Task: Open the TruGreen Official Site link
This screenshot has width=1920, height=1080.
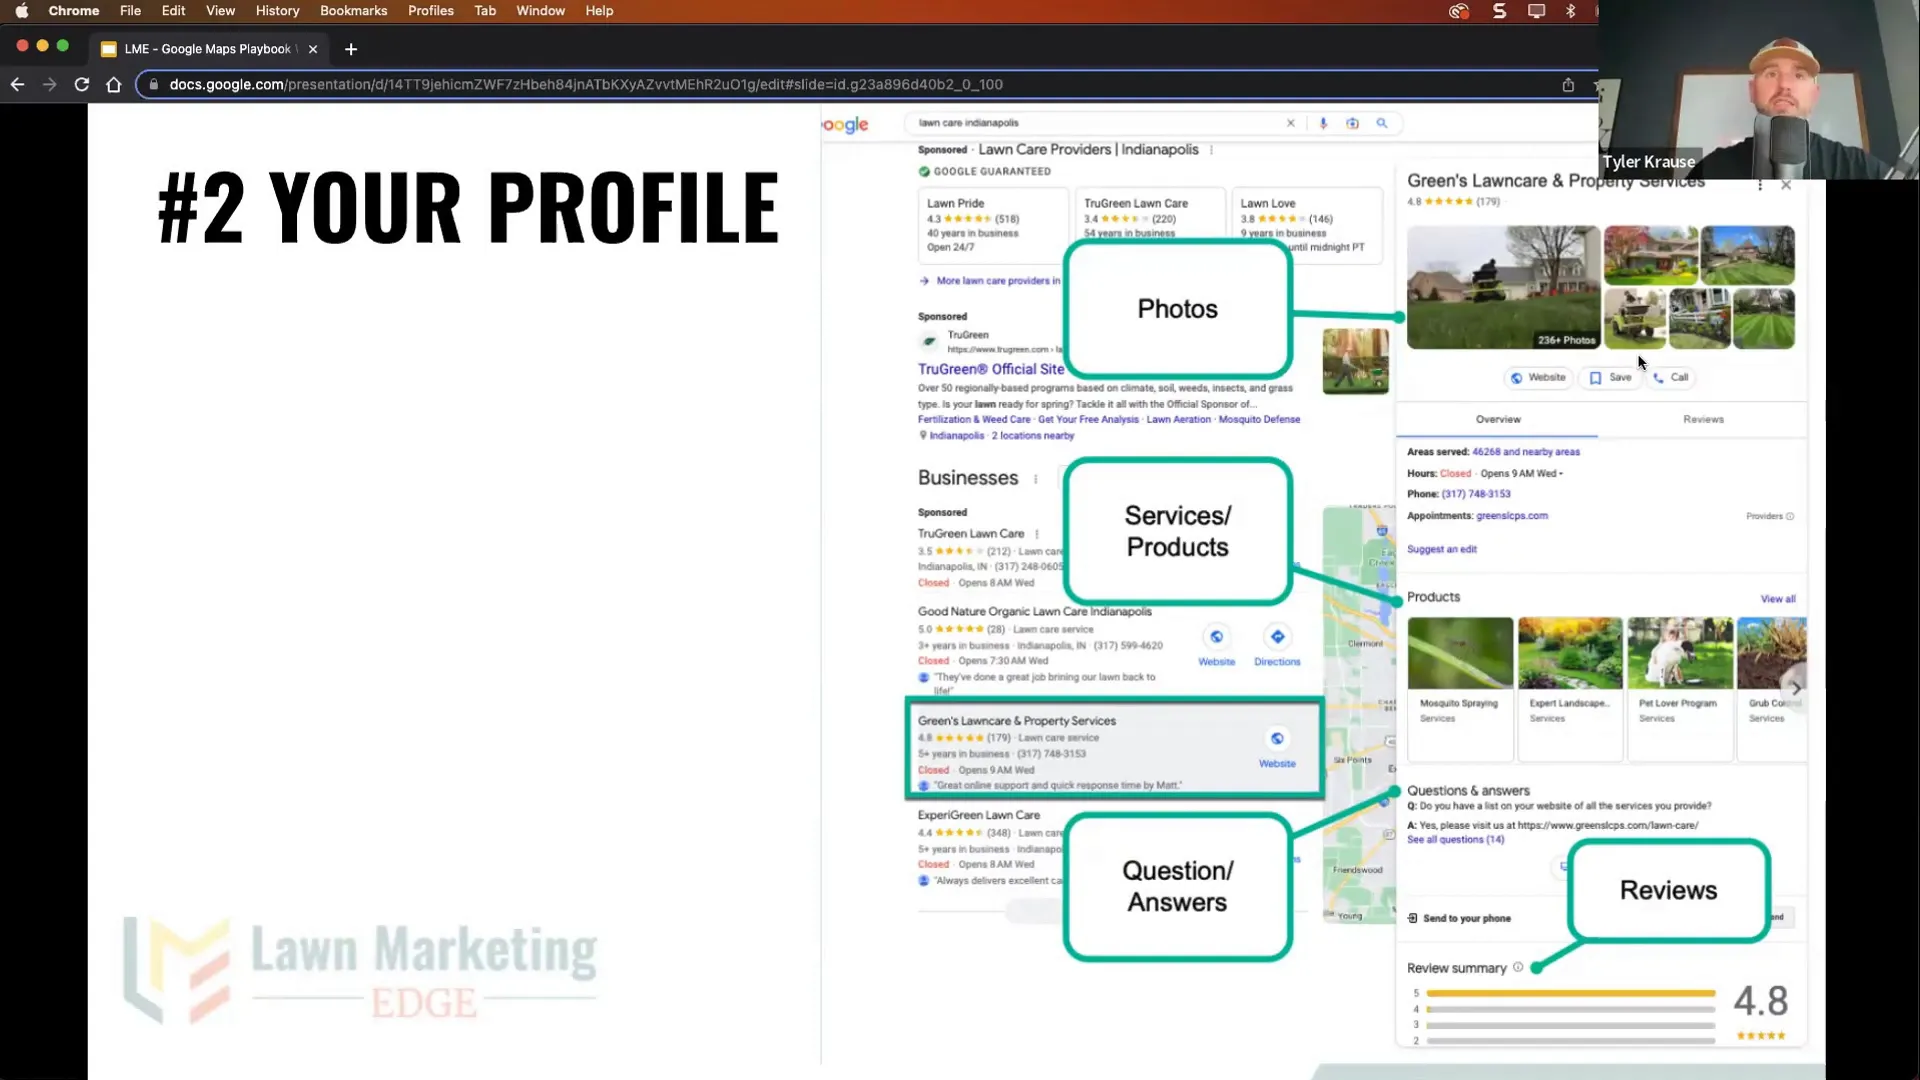Action: click(x=991, y=369)
